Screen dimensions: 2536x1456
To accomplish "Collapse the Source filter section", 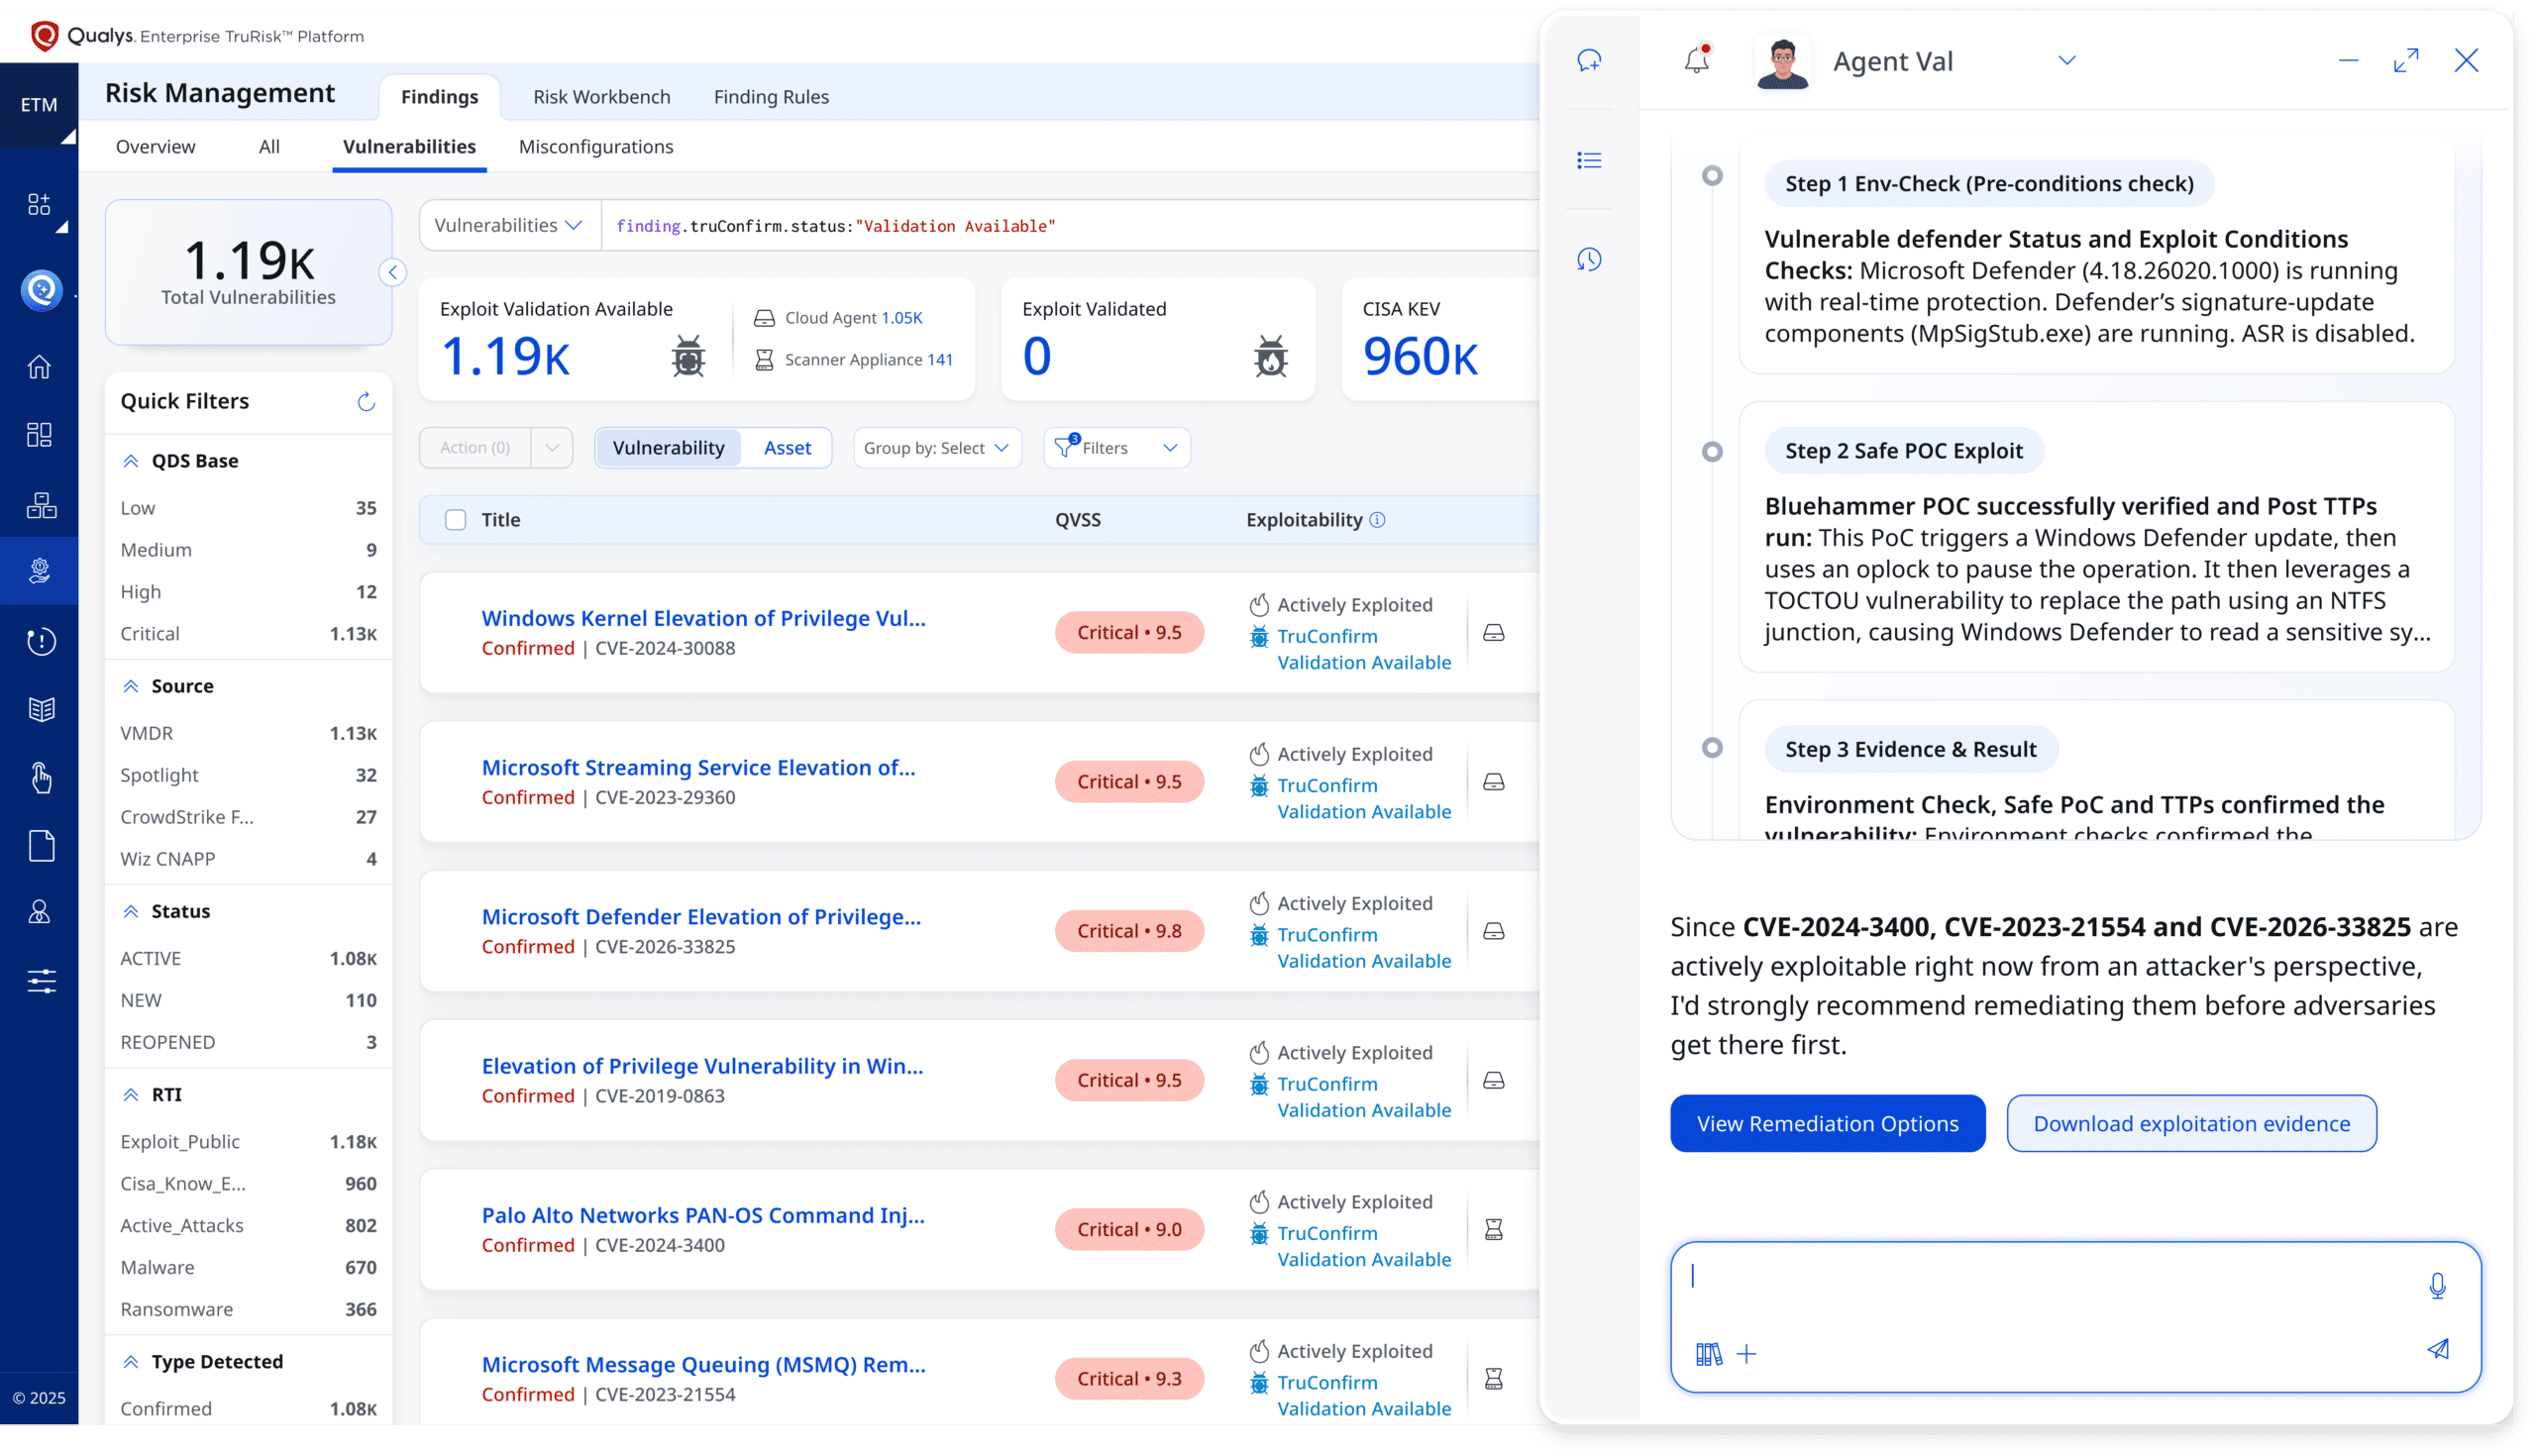I will tap(131, 686).
